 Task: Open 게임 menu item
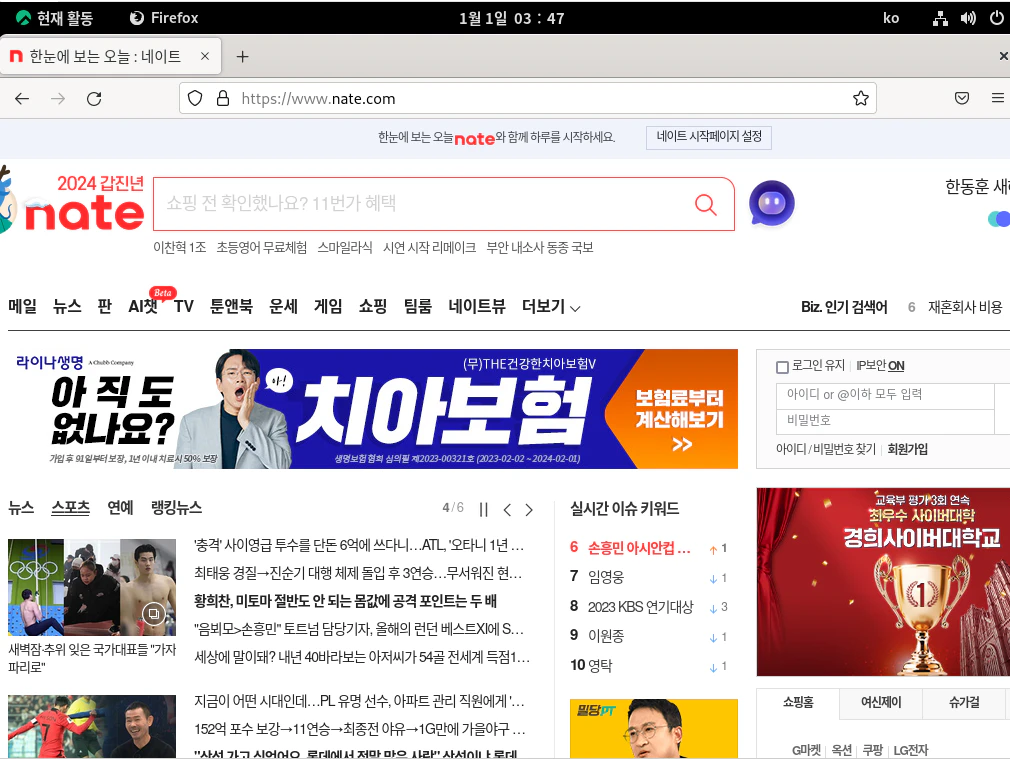coord(328,307)
